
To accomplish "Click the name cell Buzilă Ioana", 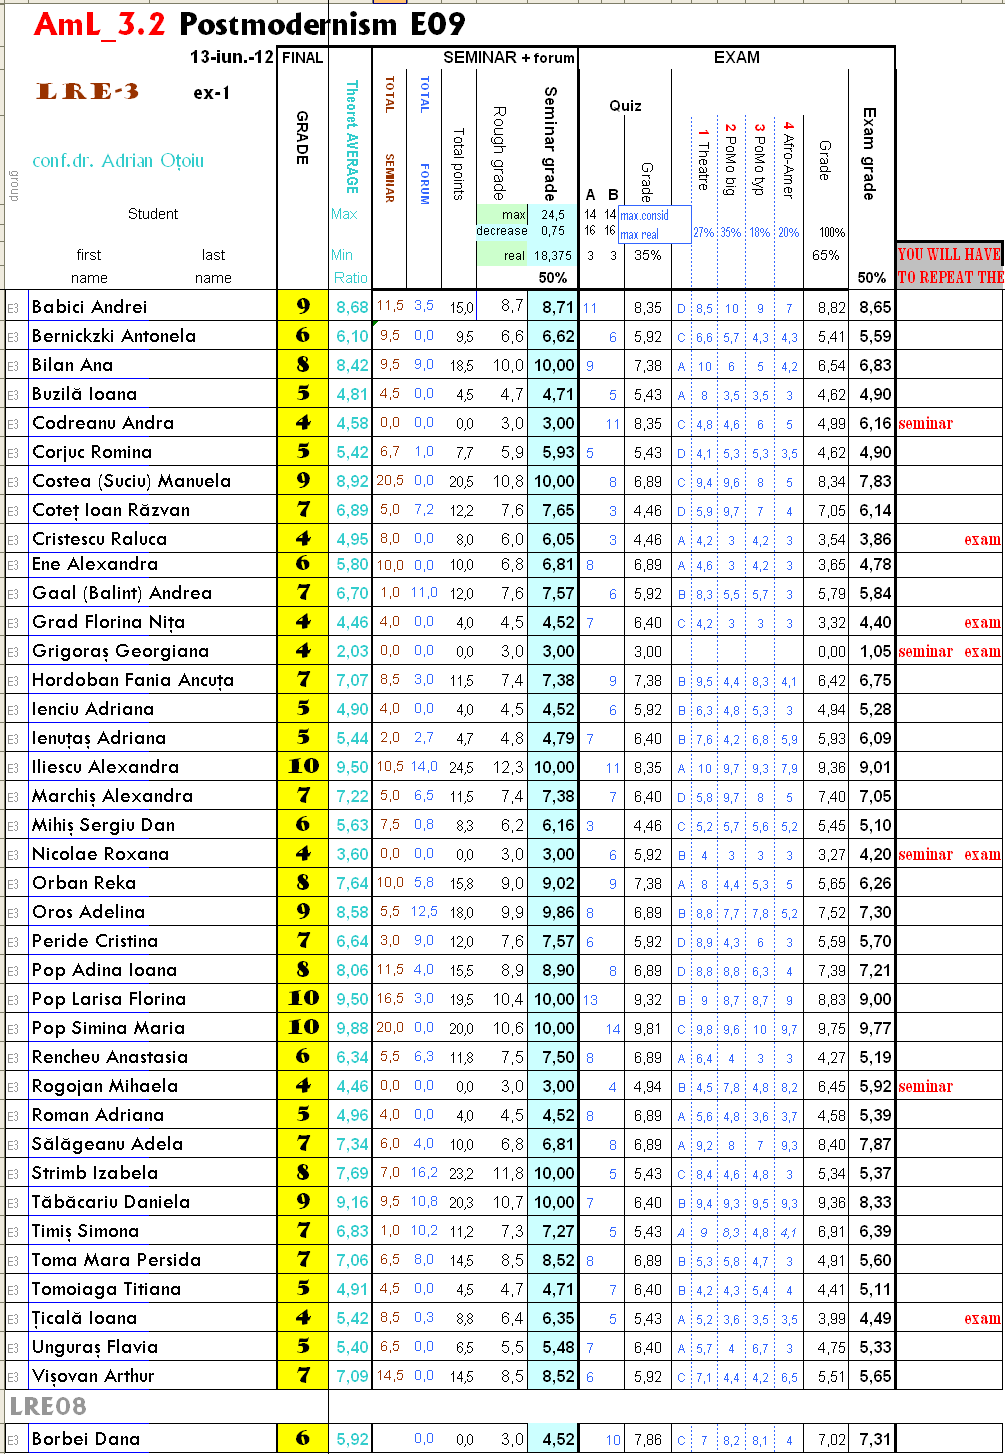I will coord(84,394).
